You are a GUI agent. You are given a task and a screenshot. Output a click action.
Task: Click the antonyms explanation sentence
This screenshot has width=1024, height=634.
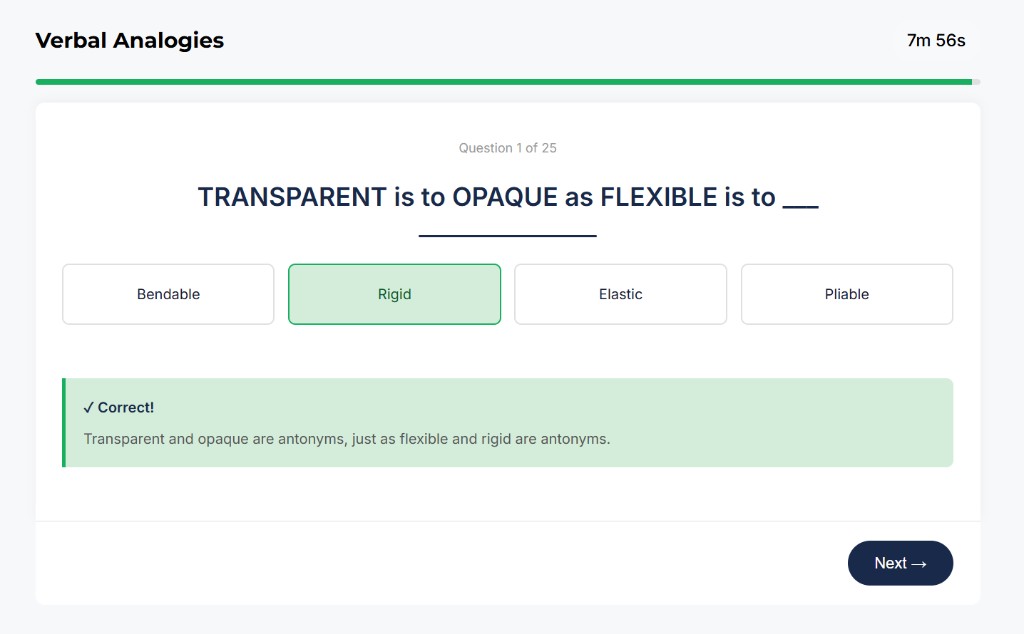coord(346,439)
